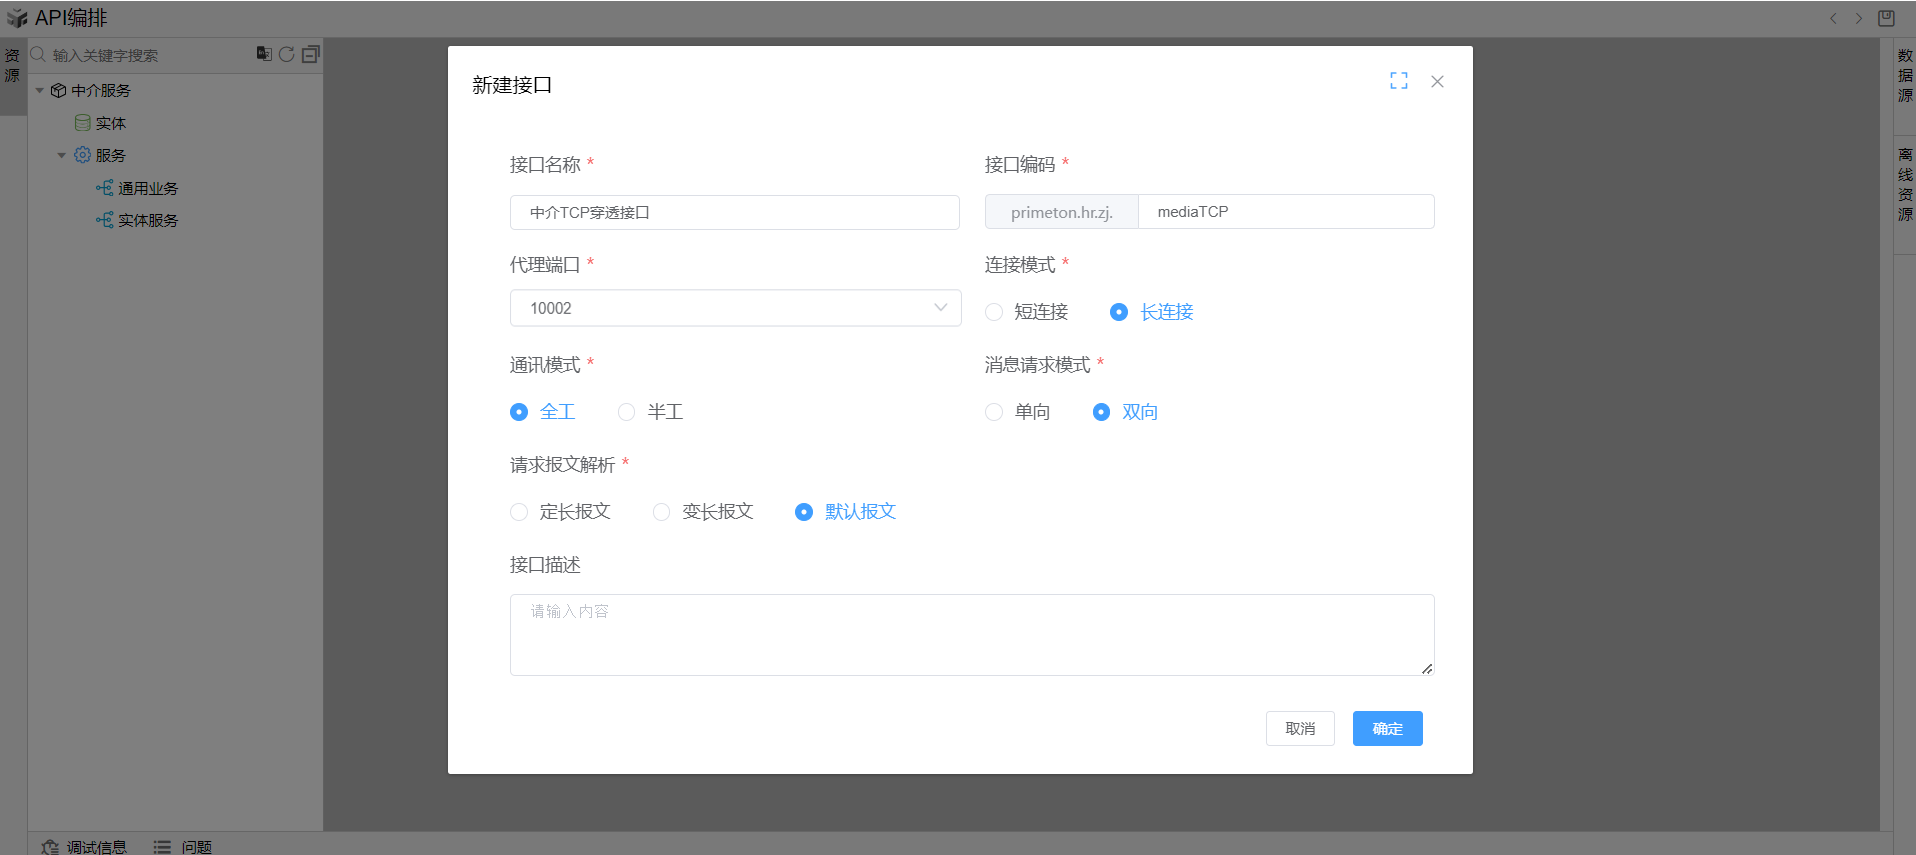Click the translate icon next to search box
The image size is (1916, 855).
coord(264,54)
